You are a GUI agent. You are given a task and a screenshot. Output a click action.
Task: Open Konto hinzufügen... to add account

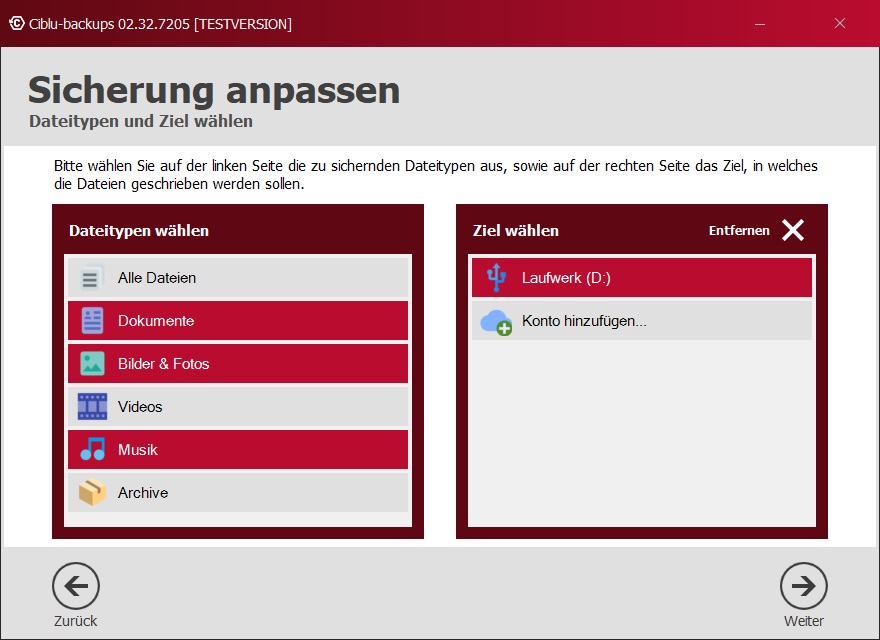pyautogui.click(x=642, y=321)
